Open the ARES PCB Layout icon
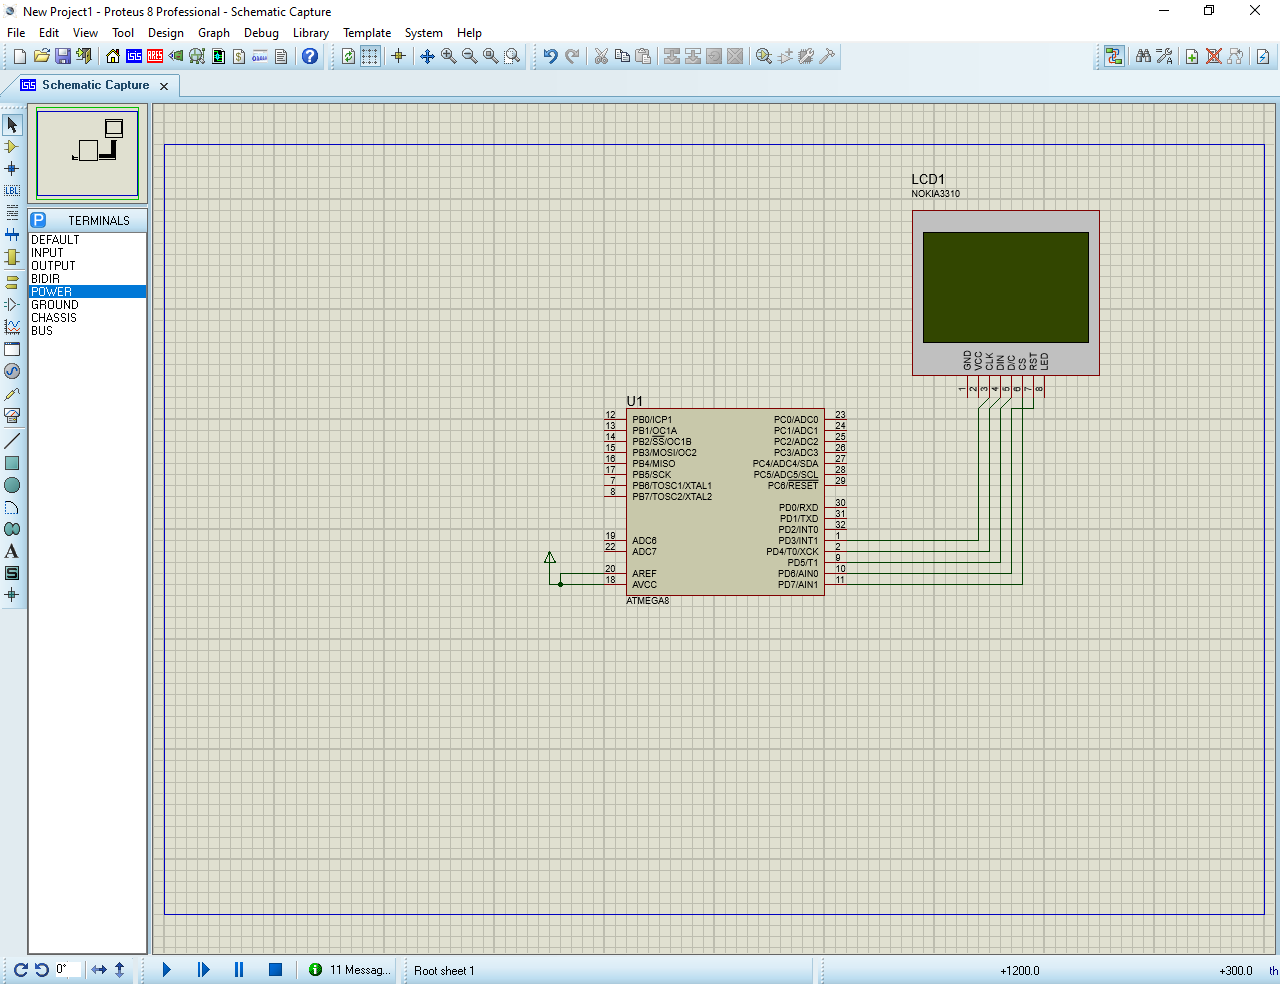 [x=155, y=56]
